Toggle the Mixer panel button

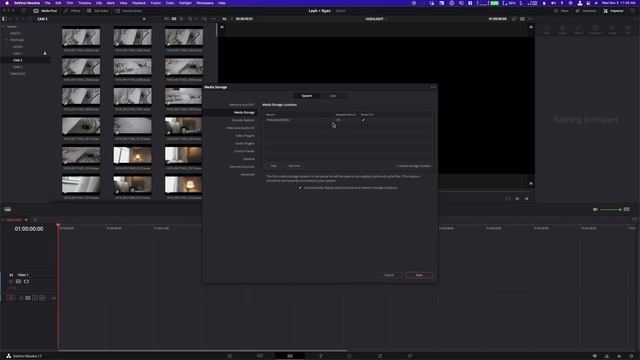561,11
